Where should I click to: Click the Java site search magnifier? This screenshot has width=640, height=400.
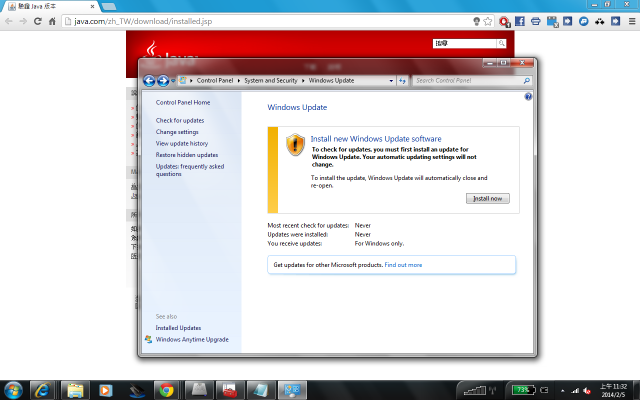pyautogui.click(x=501, y=43)
